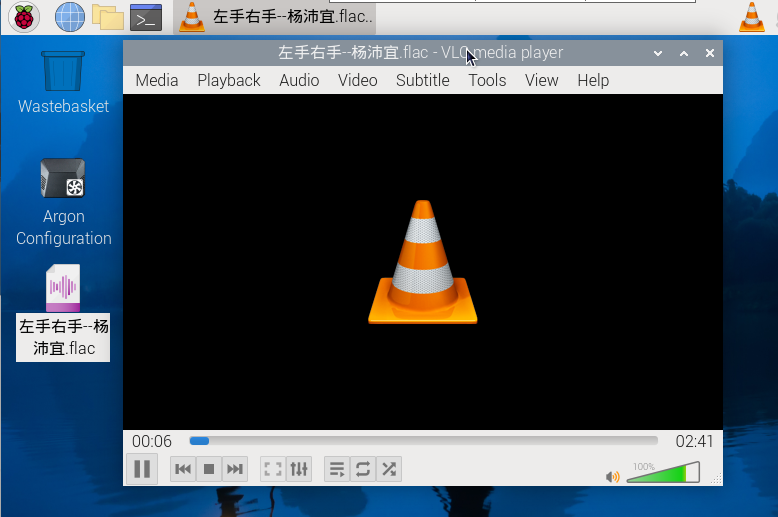Select the Argon Configuration desktop icon
The image size is (778, 517).
[x=63, y=202]
